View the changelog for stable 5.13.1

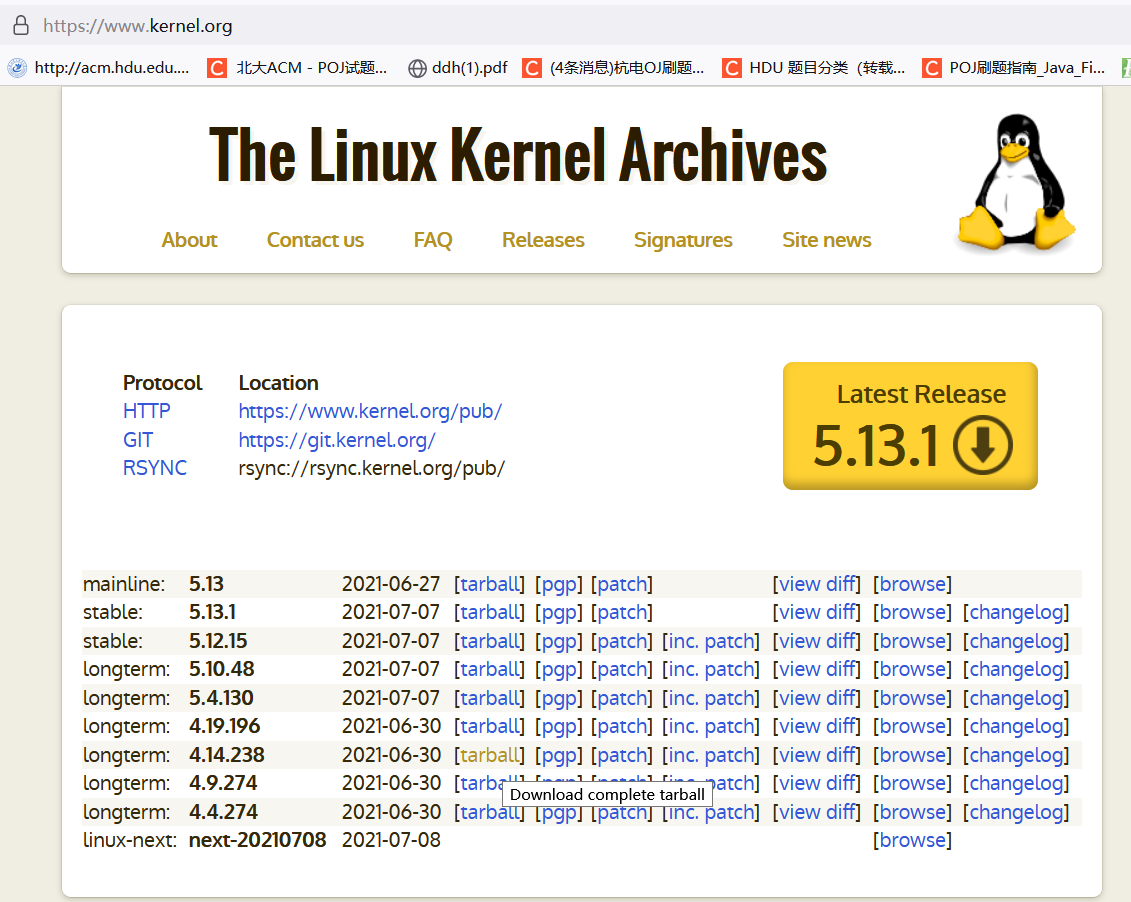click(1016, 612)
